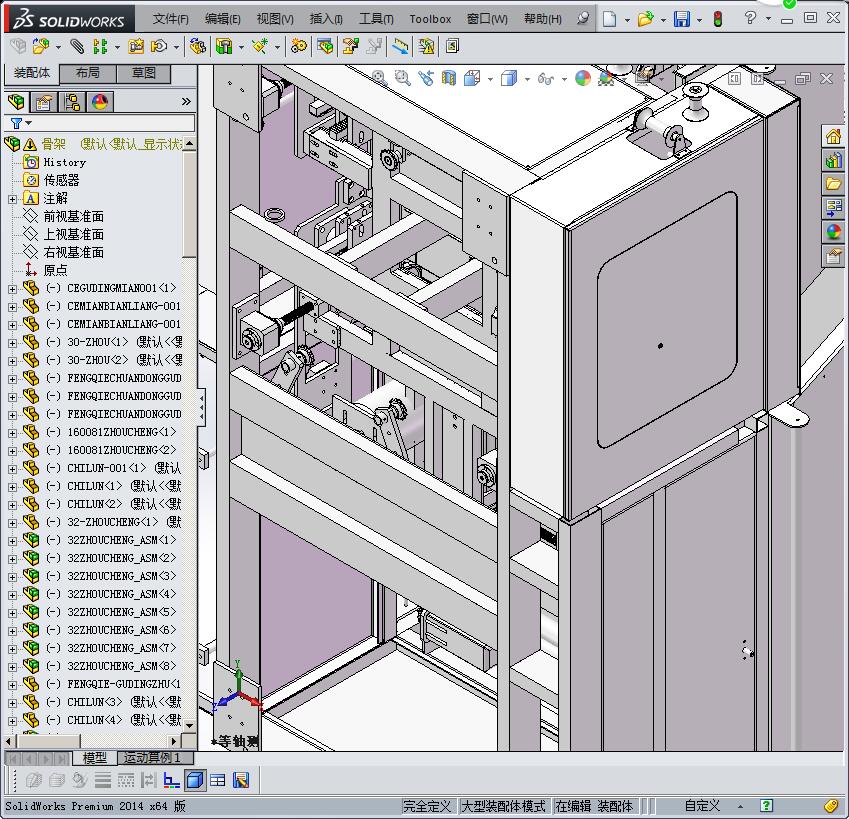Toggle the Hide/Show Items glasses icon
Viewport: 849px width, 819px height.
tap(545, 79)
